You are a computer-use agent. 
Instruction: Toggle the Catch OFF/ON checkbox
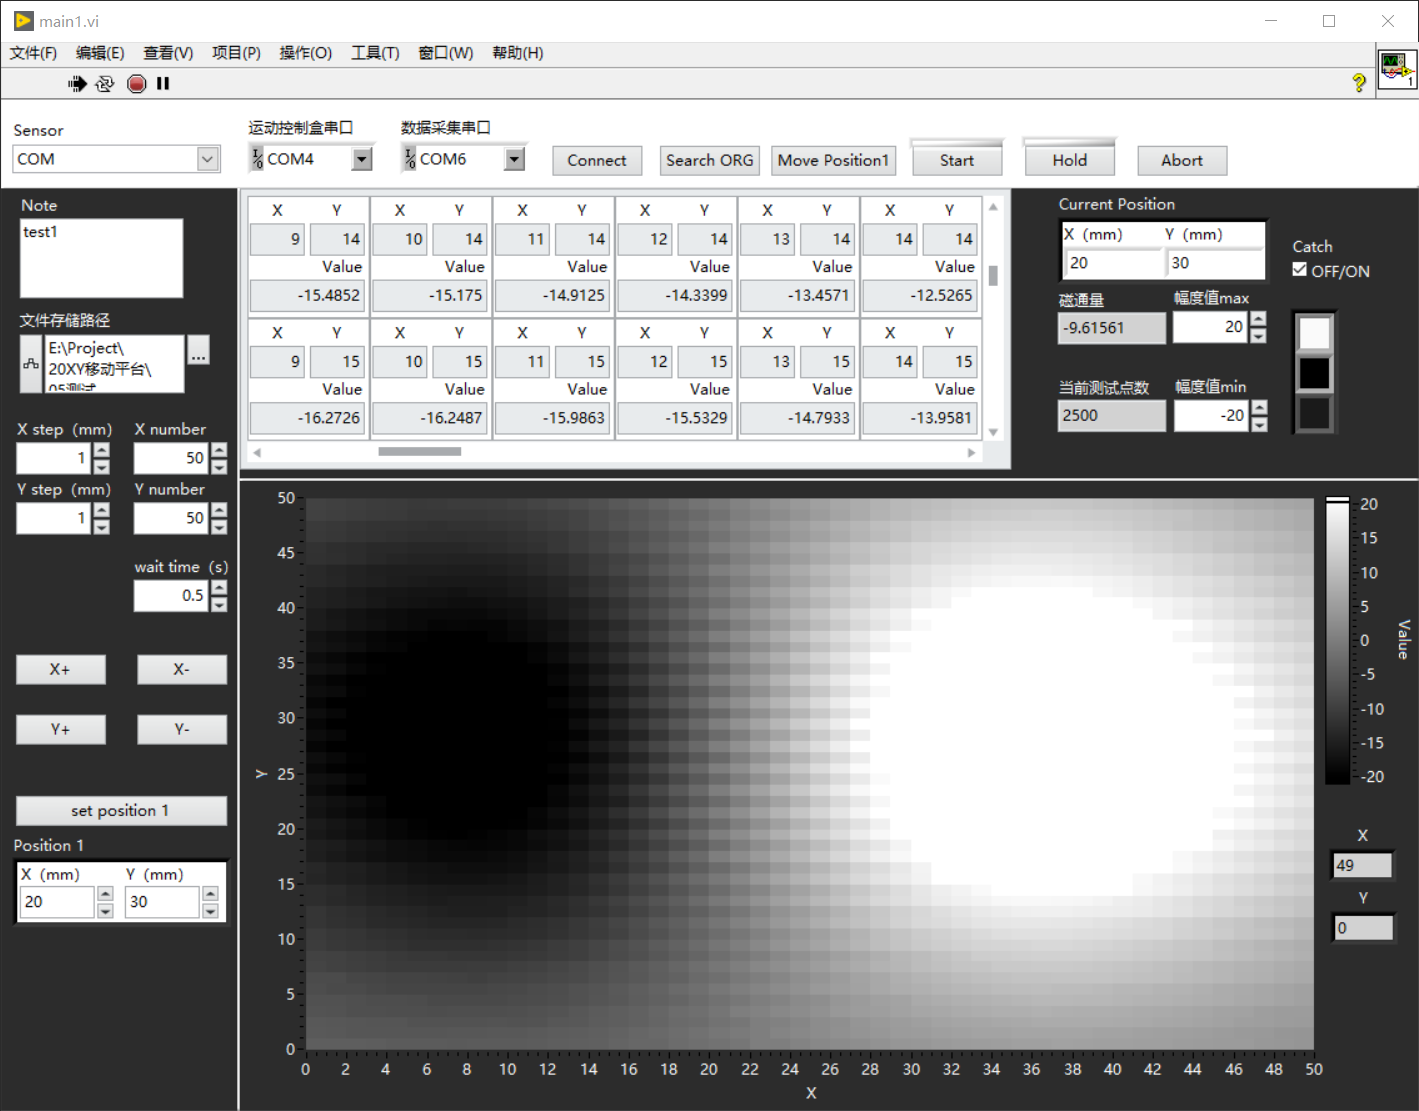point(1300,270)
